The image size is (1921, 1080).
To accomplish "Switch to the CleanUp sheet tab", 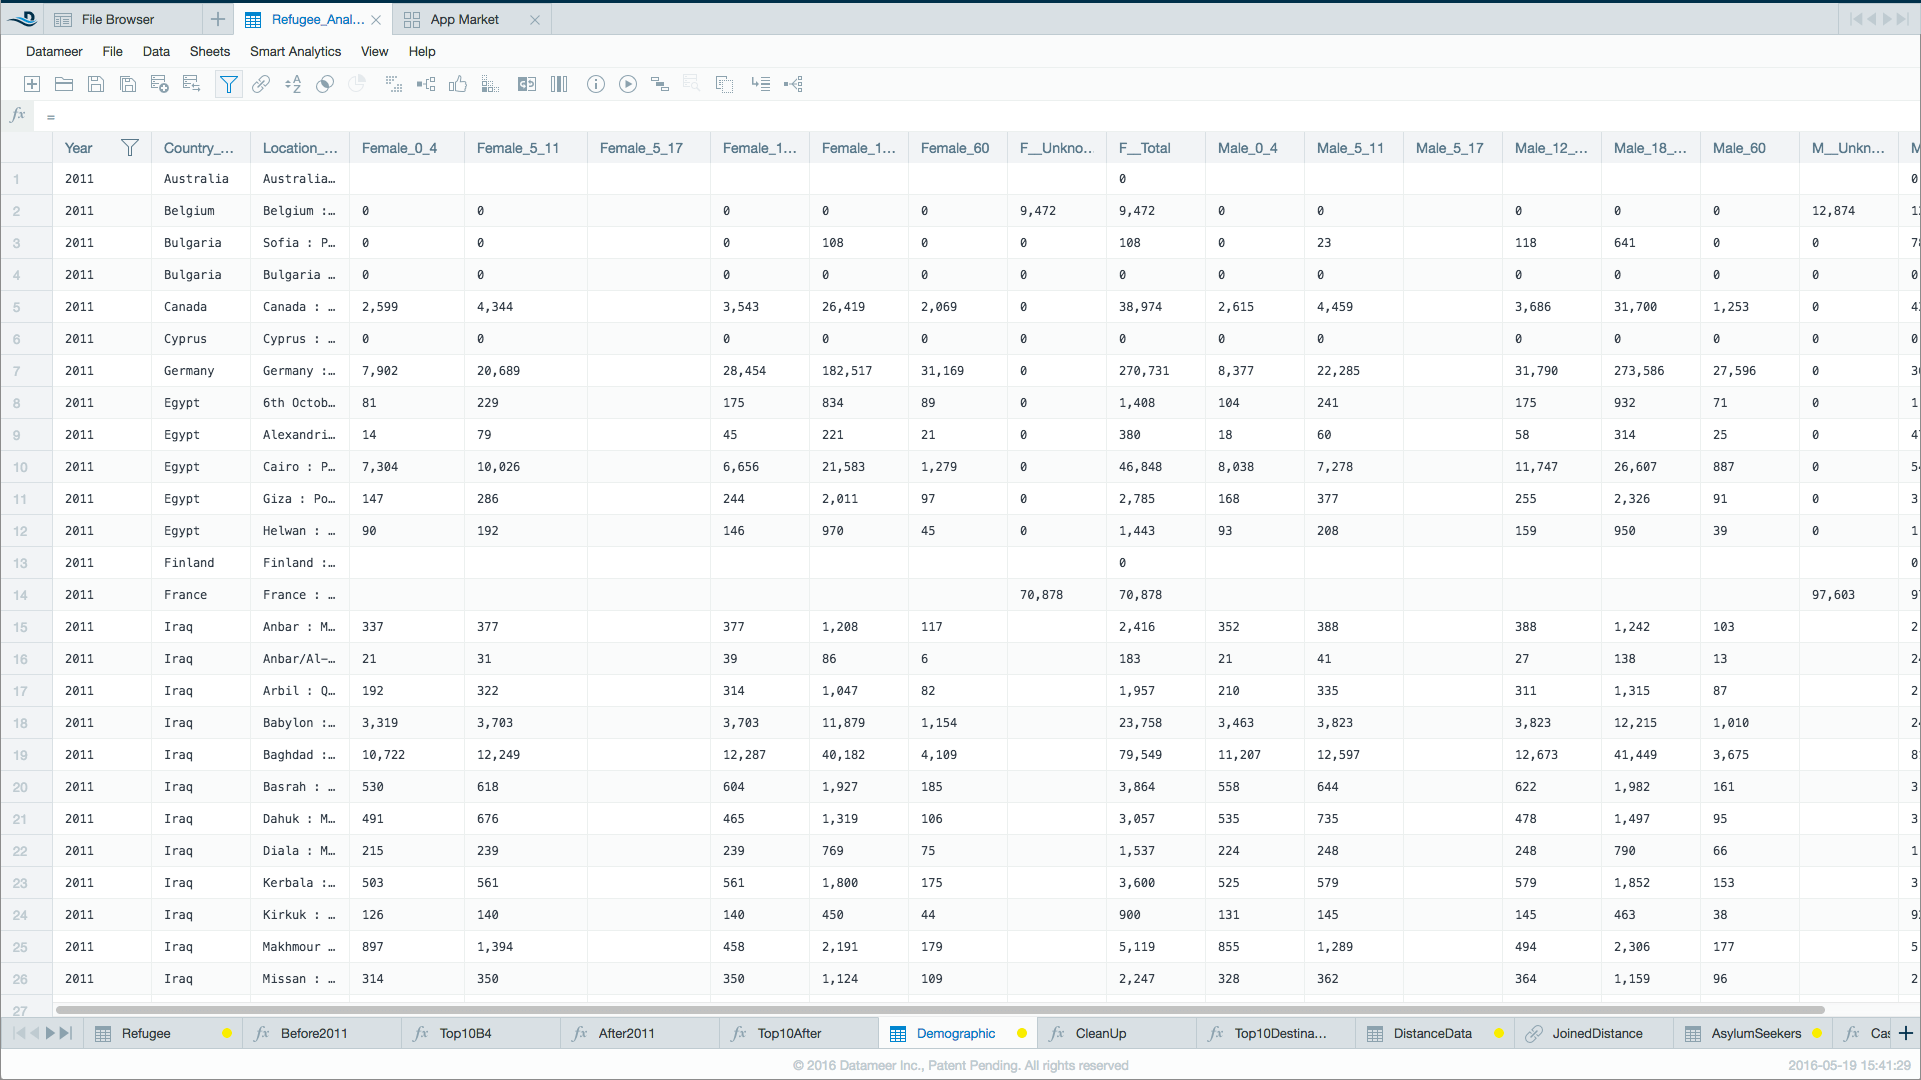I will click(x=1100, y=1033).
